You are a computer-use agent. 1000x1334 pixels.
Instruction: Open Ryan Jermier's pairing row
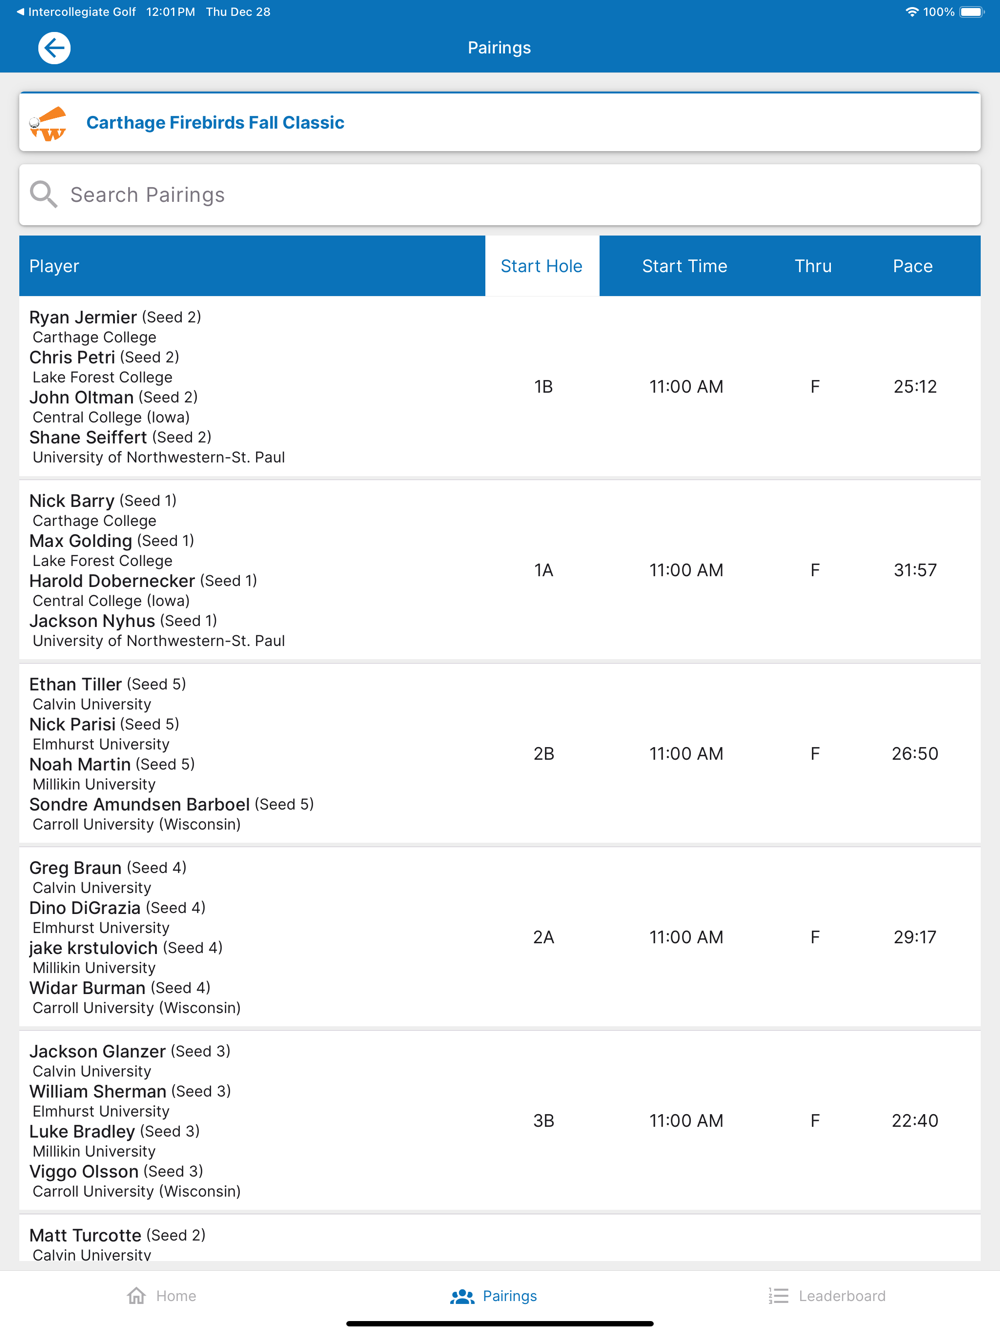(x=500, y=387)
